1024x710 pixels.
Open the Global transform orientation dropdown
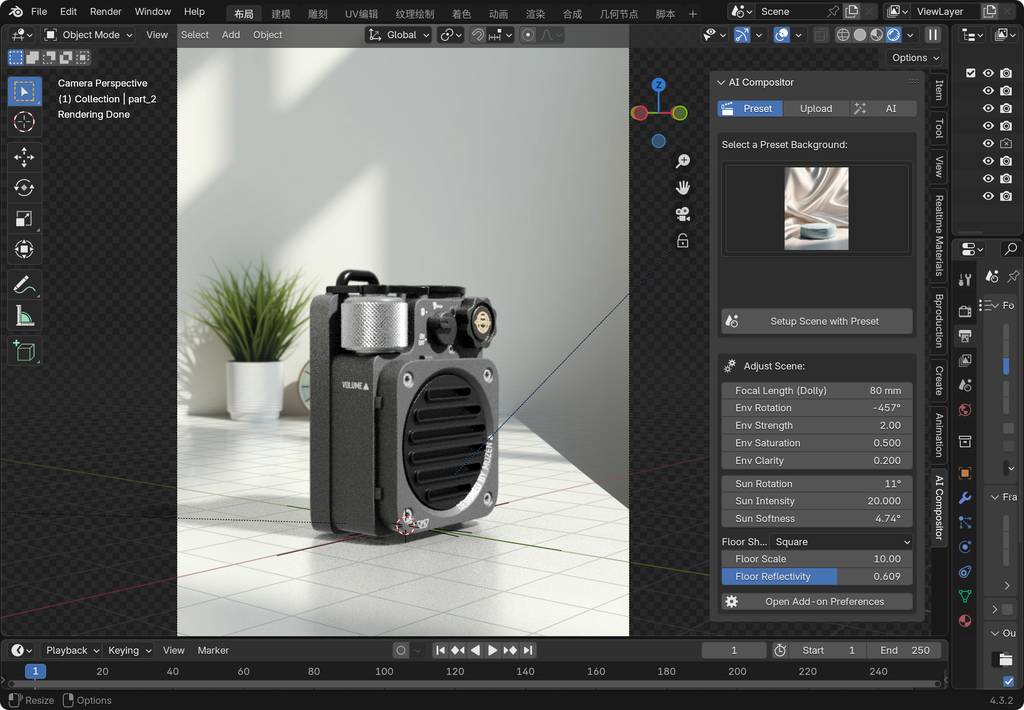point(399,34)
